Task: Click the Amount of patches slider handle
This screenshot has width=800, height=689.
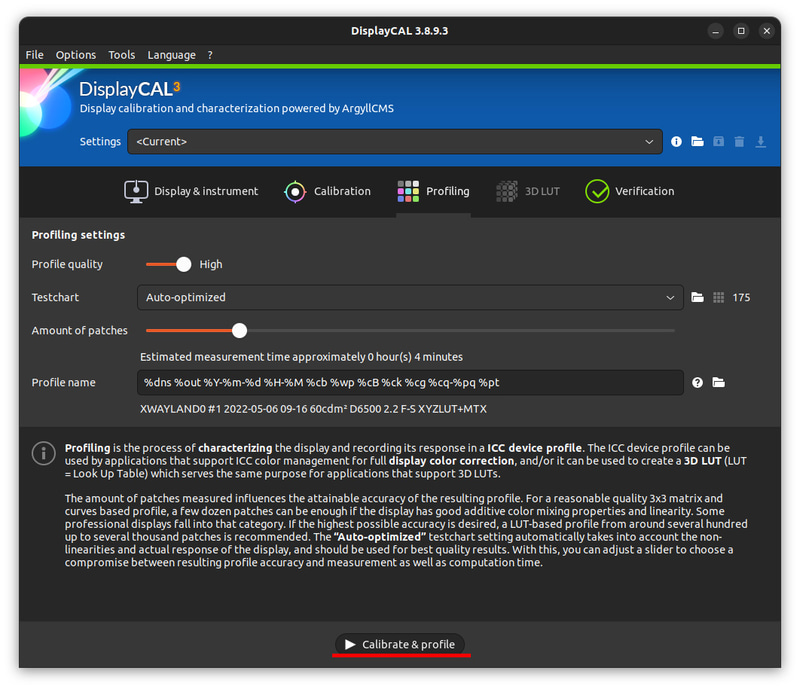Action: 239,330
